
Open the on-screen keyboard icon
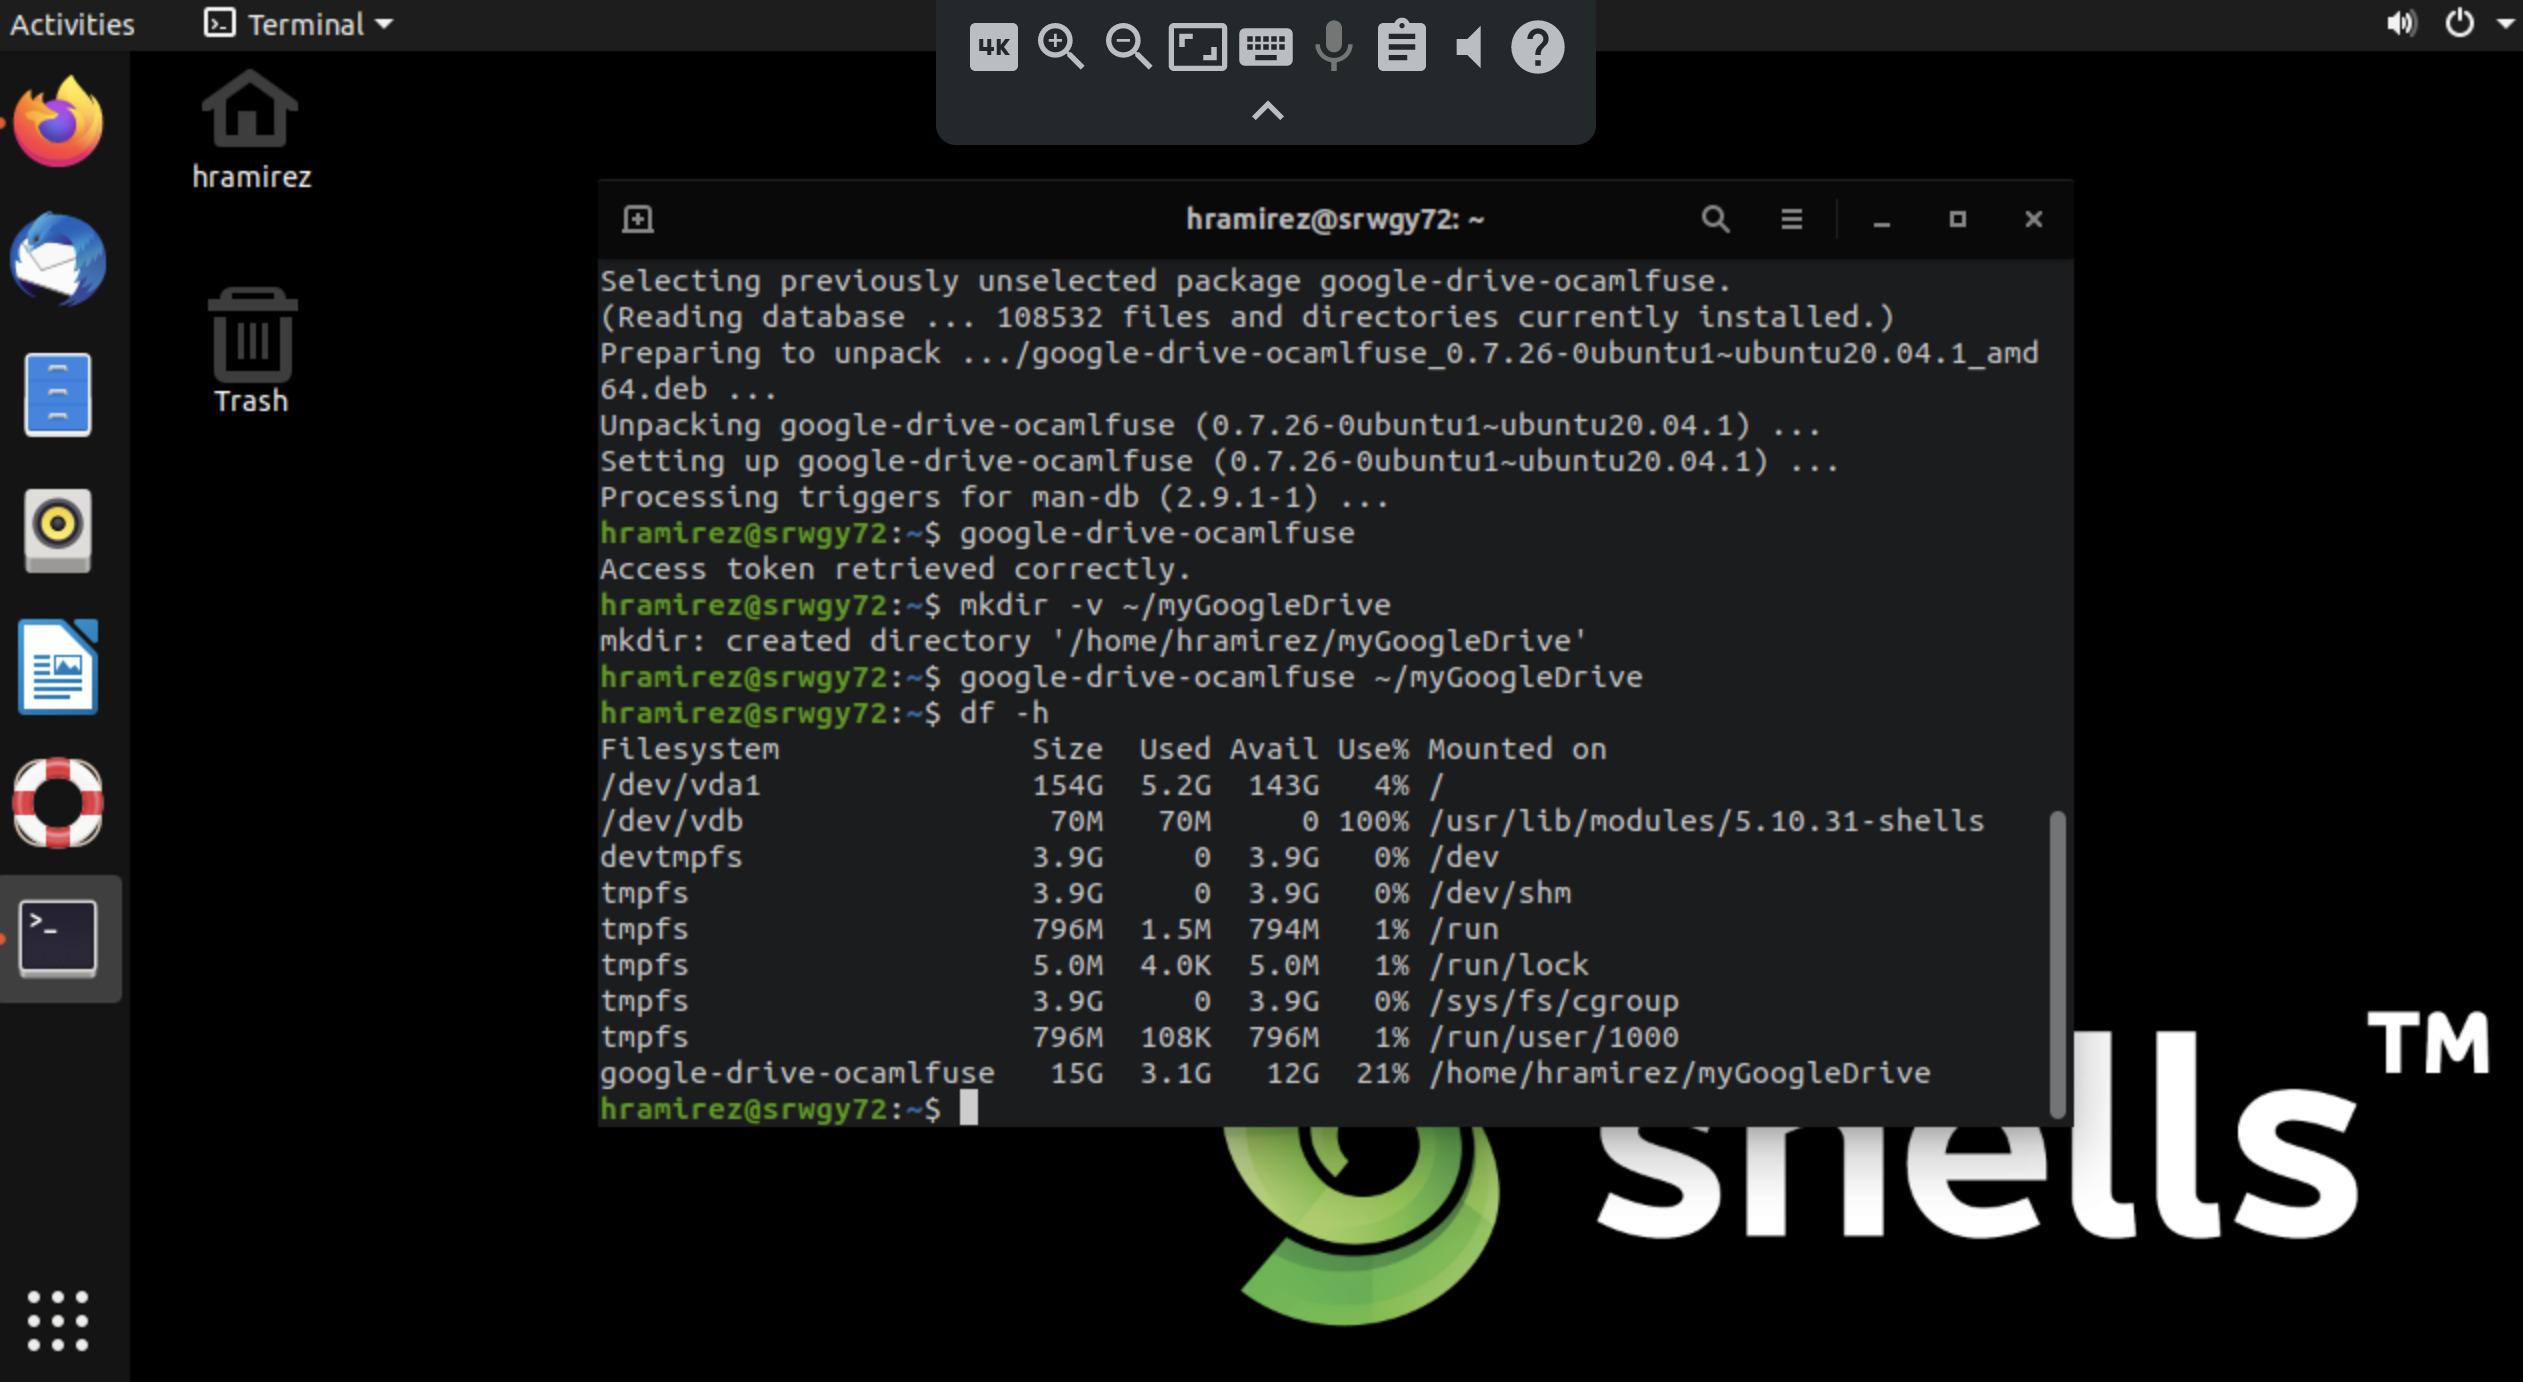1265,47
